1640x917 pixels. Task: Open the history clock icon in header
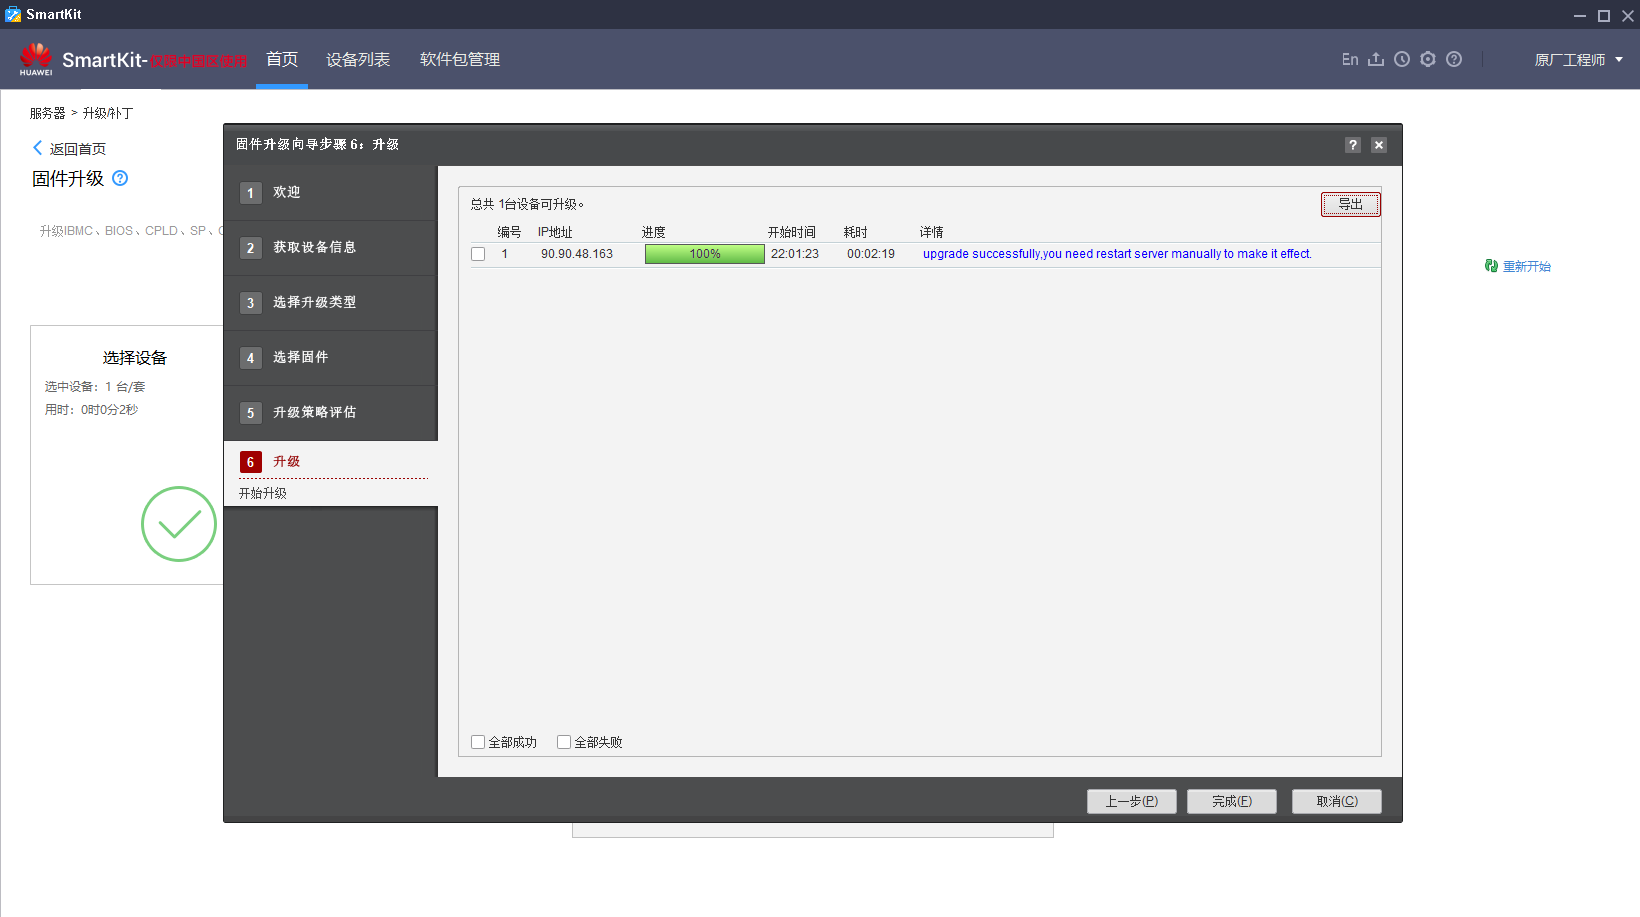[x=1402, y=59]
